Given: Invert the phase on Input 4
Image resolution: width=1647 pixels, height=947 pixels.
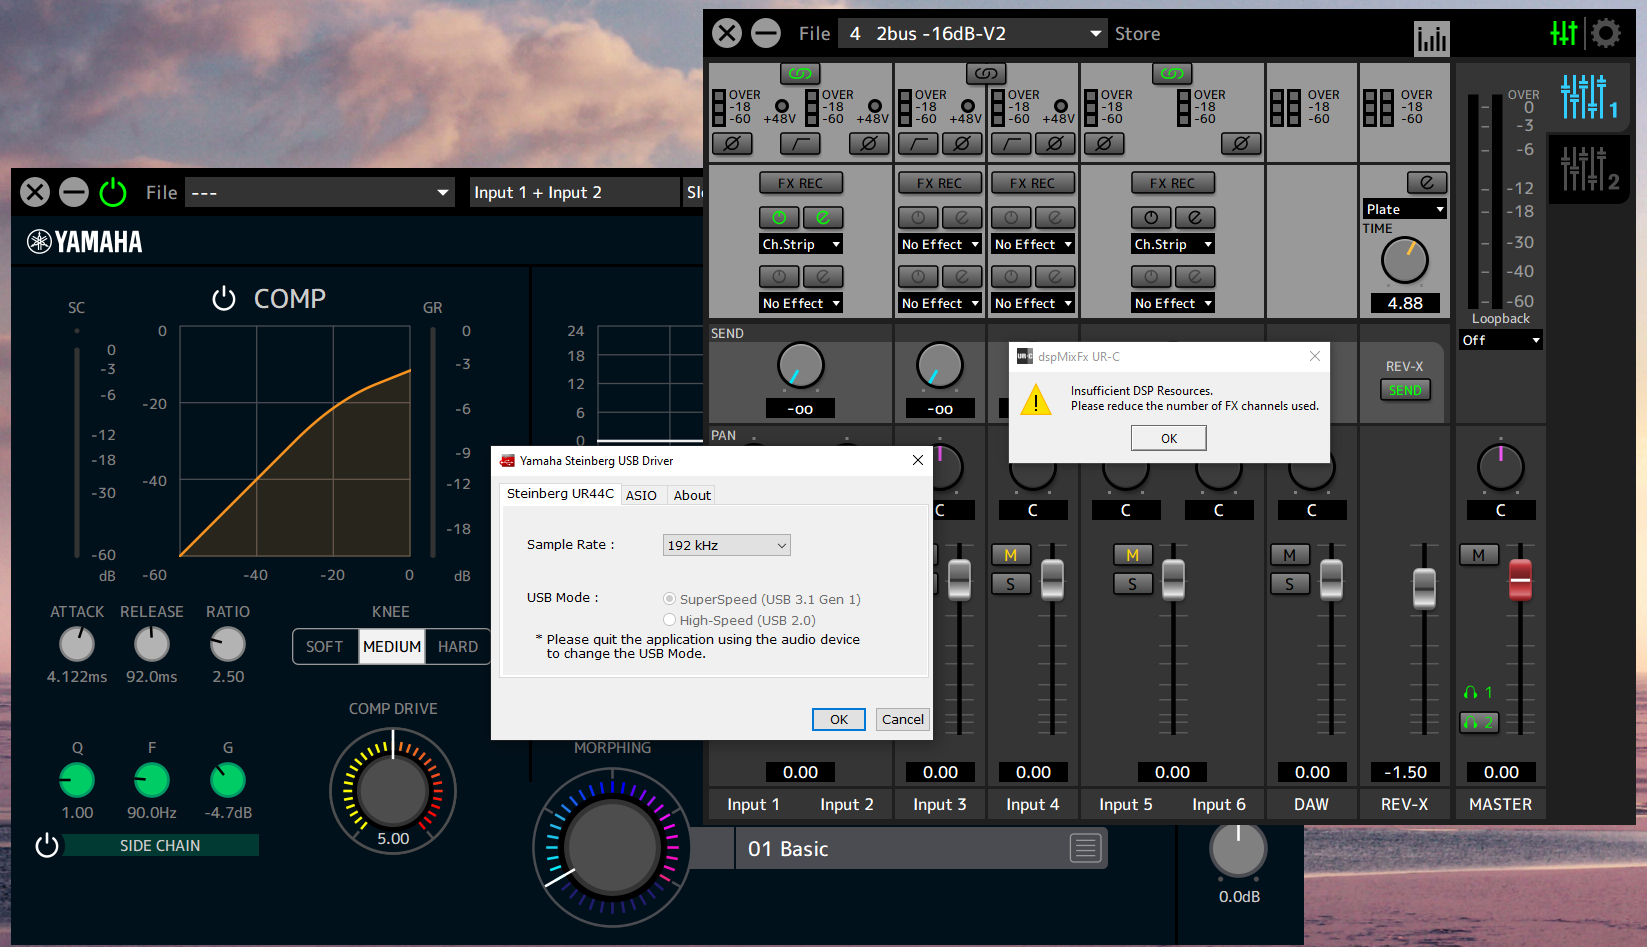Looking at the screenshot, I should pyautogui.click(x=1055, y=144).
